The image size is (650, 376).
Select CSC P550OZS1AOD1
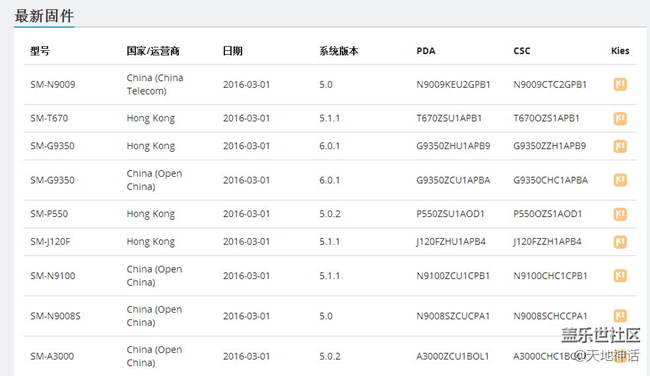coord(548,214)
